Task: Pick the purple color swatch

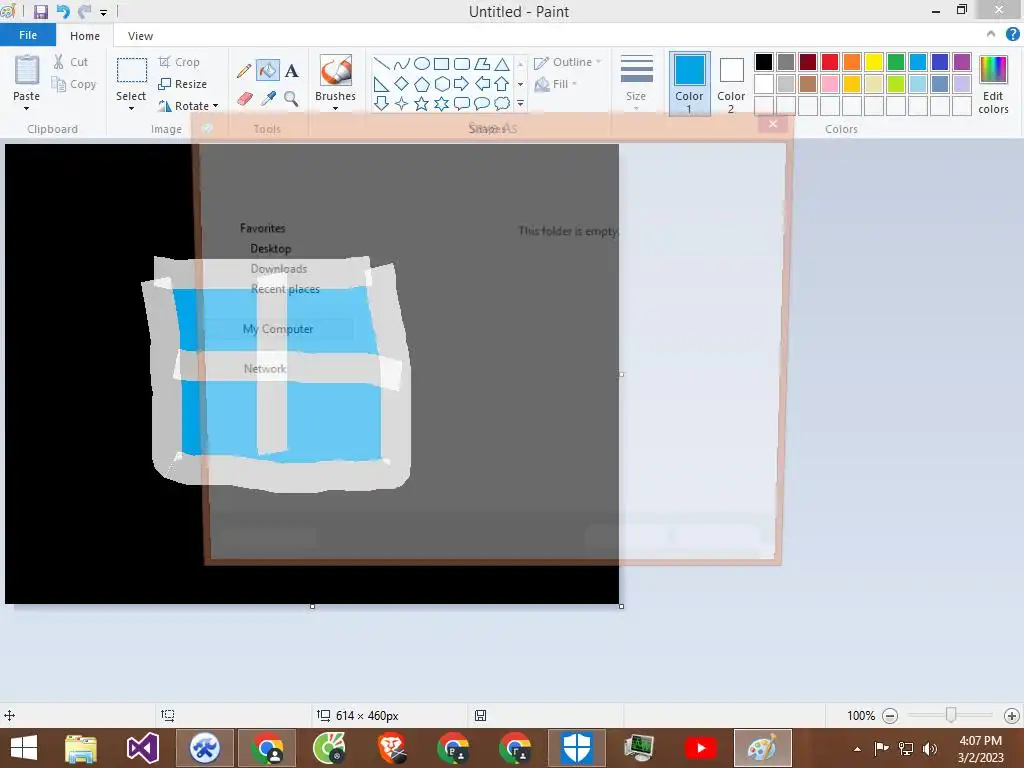Action: pyautogui.click(x=962, y=62)
